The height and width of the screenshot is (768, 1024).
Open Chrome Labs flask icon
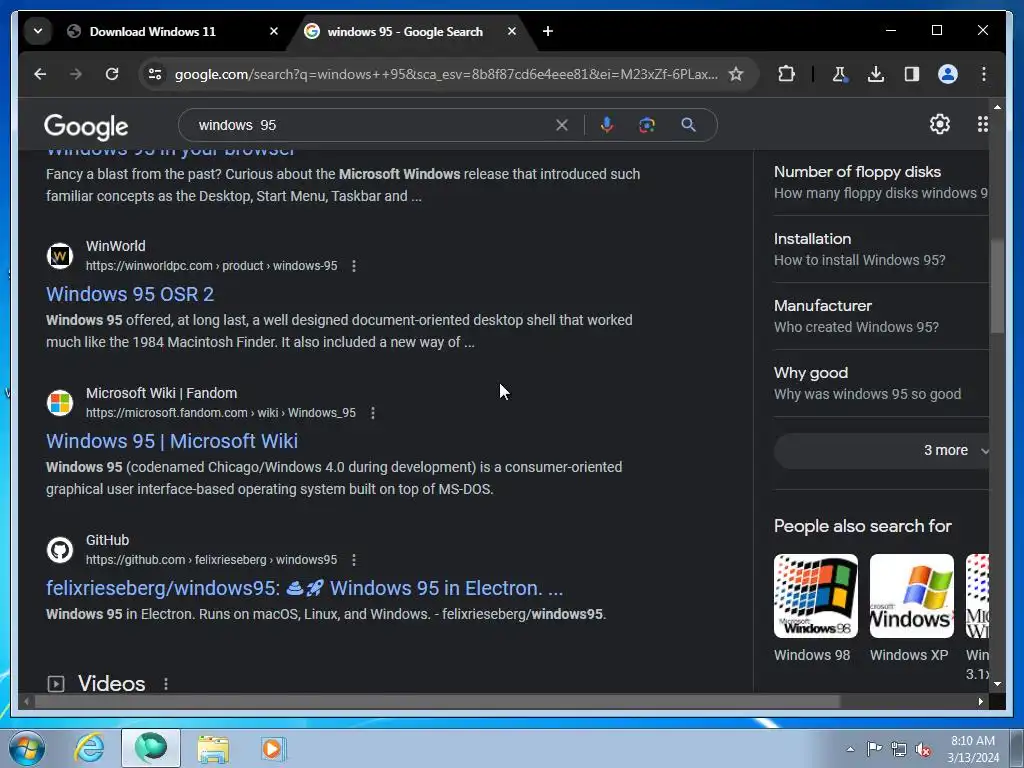(840, 74)
